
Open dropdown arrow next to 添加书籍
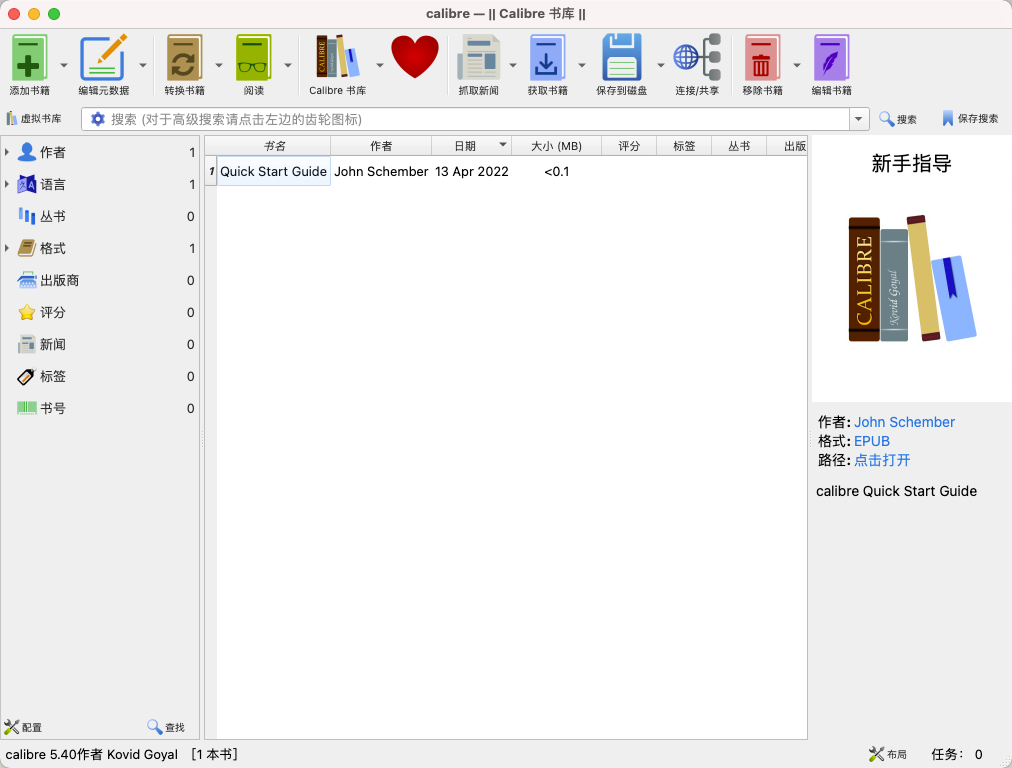(x=64, y=65)
